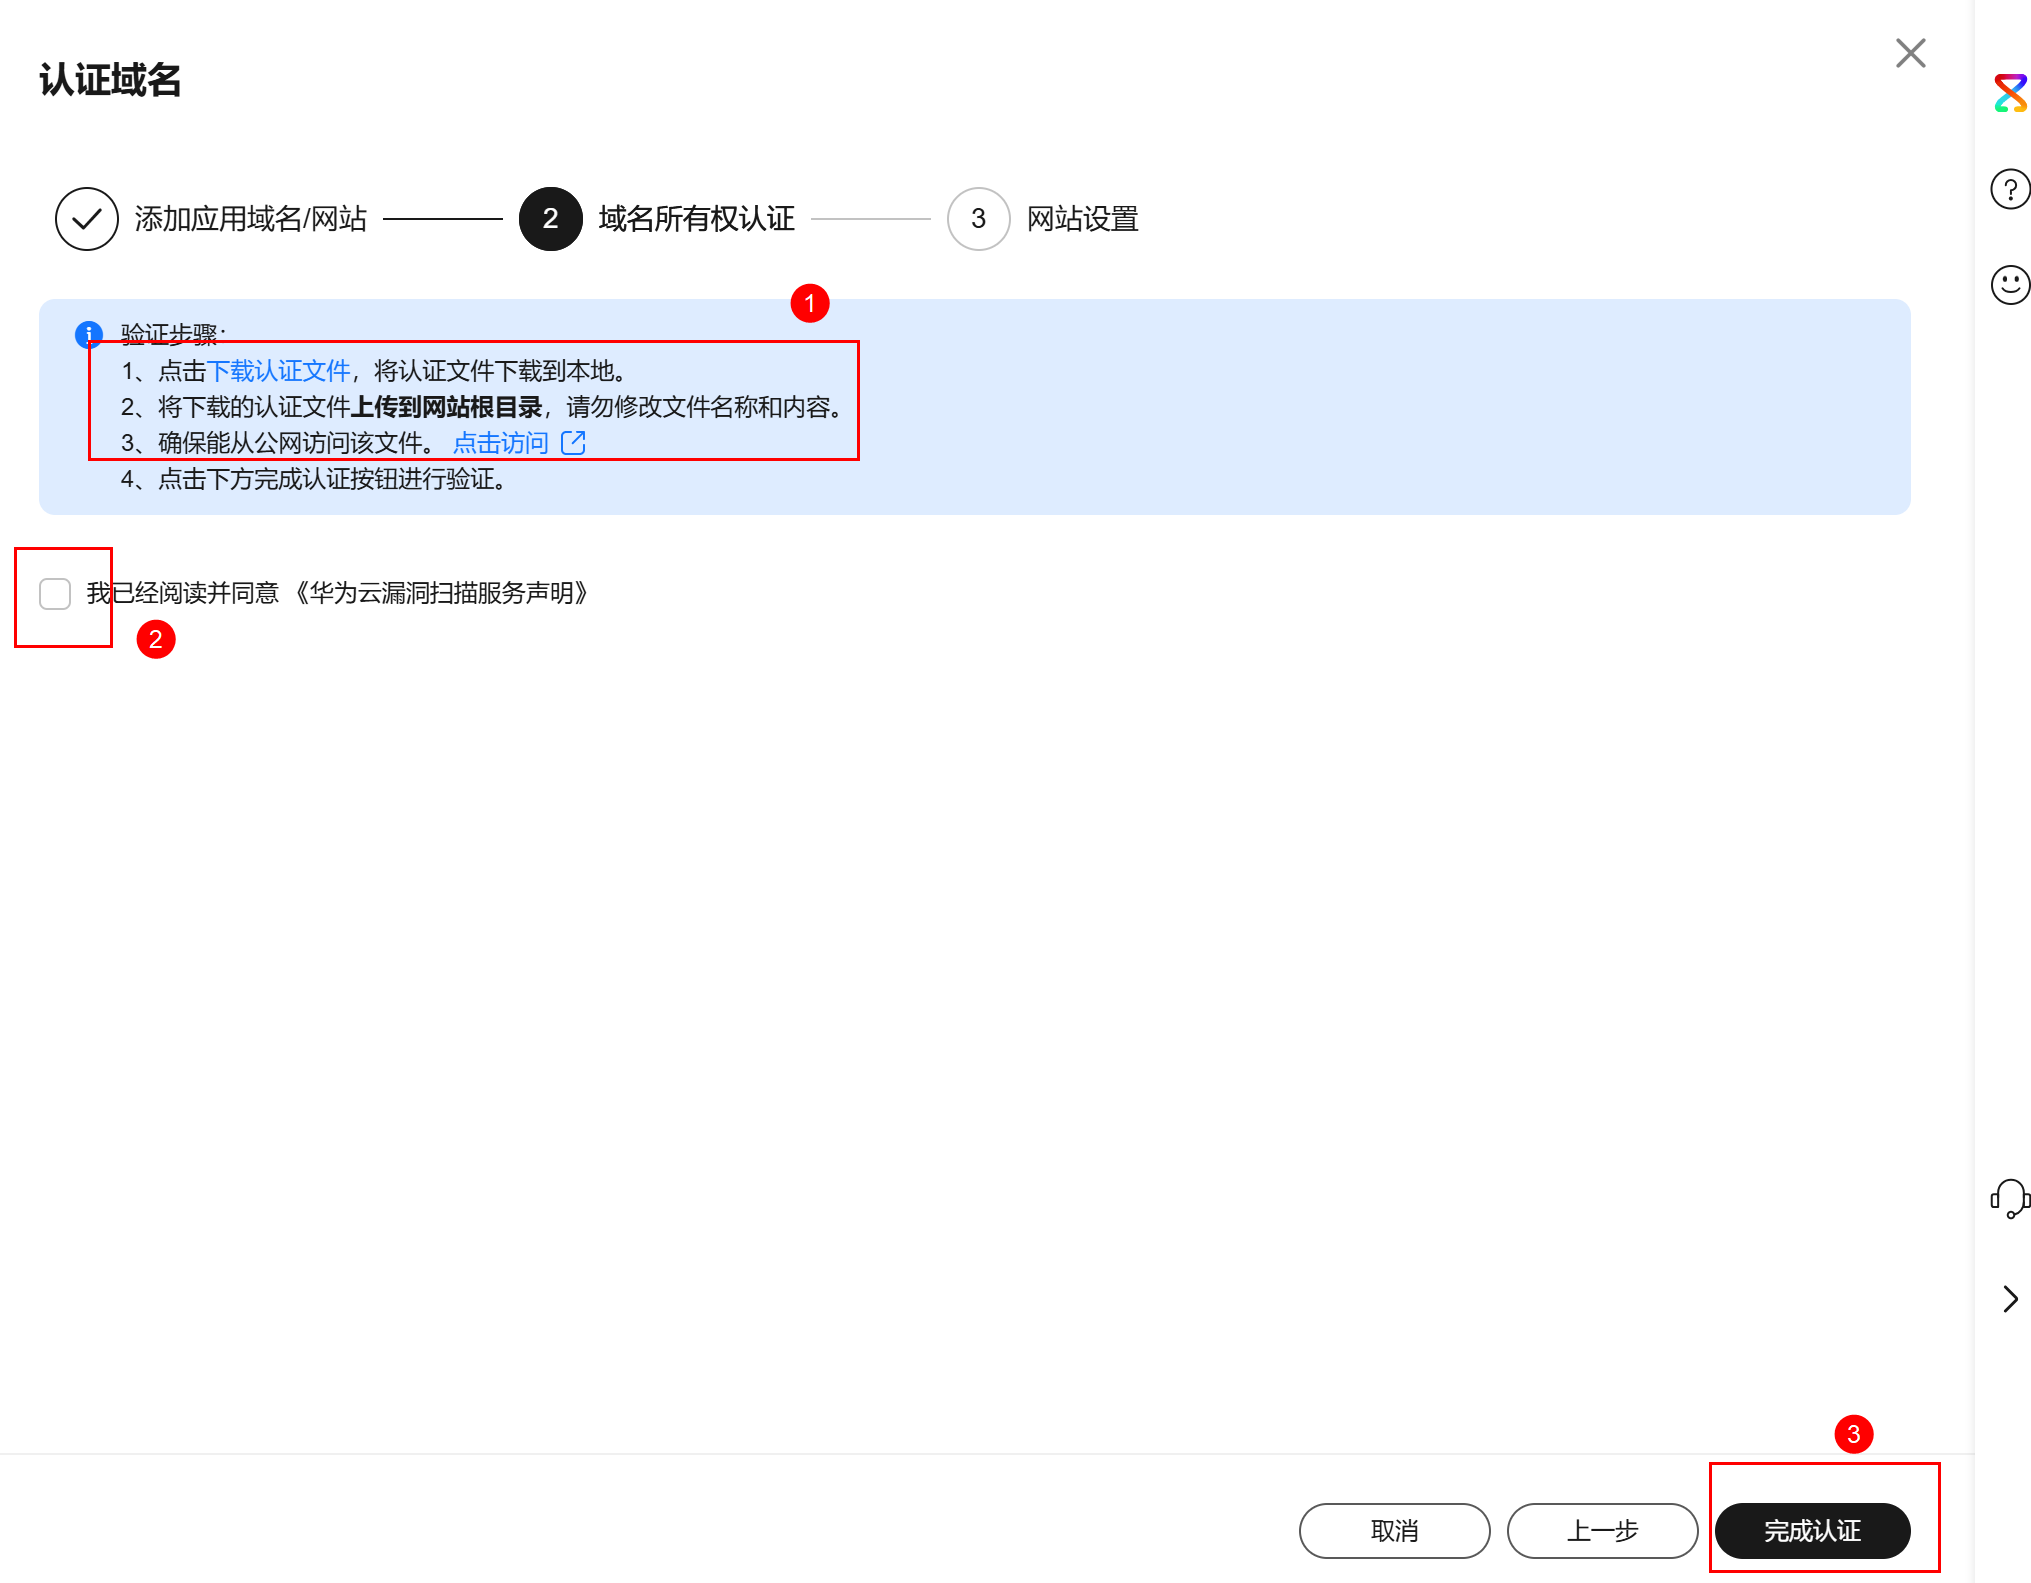Select step 2 circle 域名所有权认证

click(x=550, y=219)
